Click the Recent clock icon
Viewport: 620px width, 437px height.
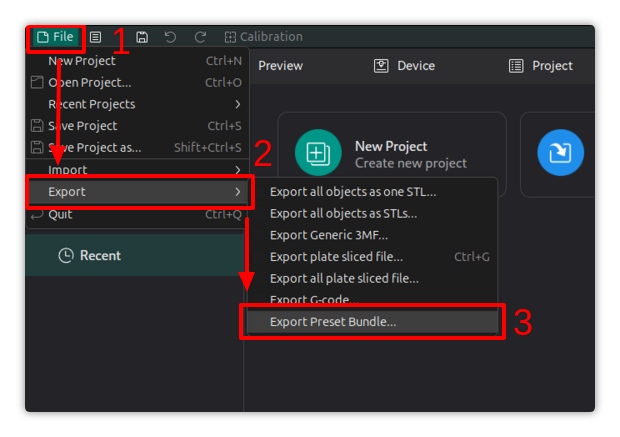coord(66,255)
